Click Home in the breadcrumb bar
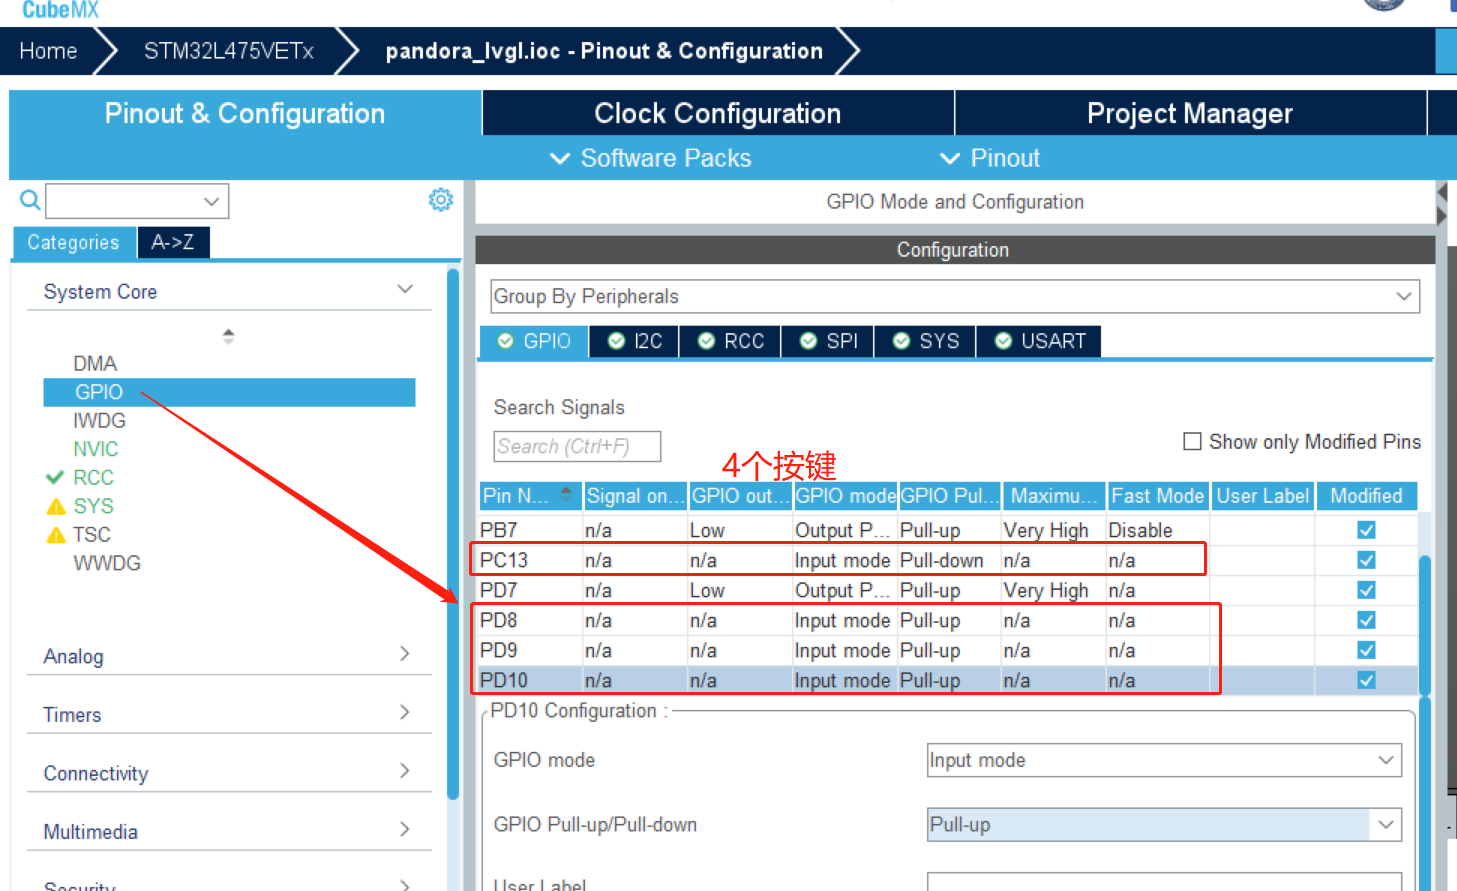Screen dimensions: 1457x891 48,51
